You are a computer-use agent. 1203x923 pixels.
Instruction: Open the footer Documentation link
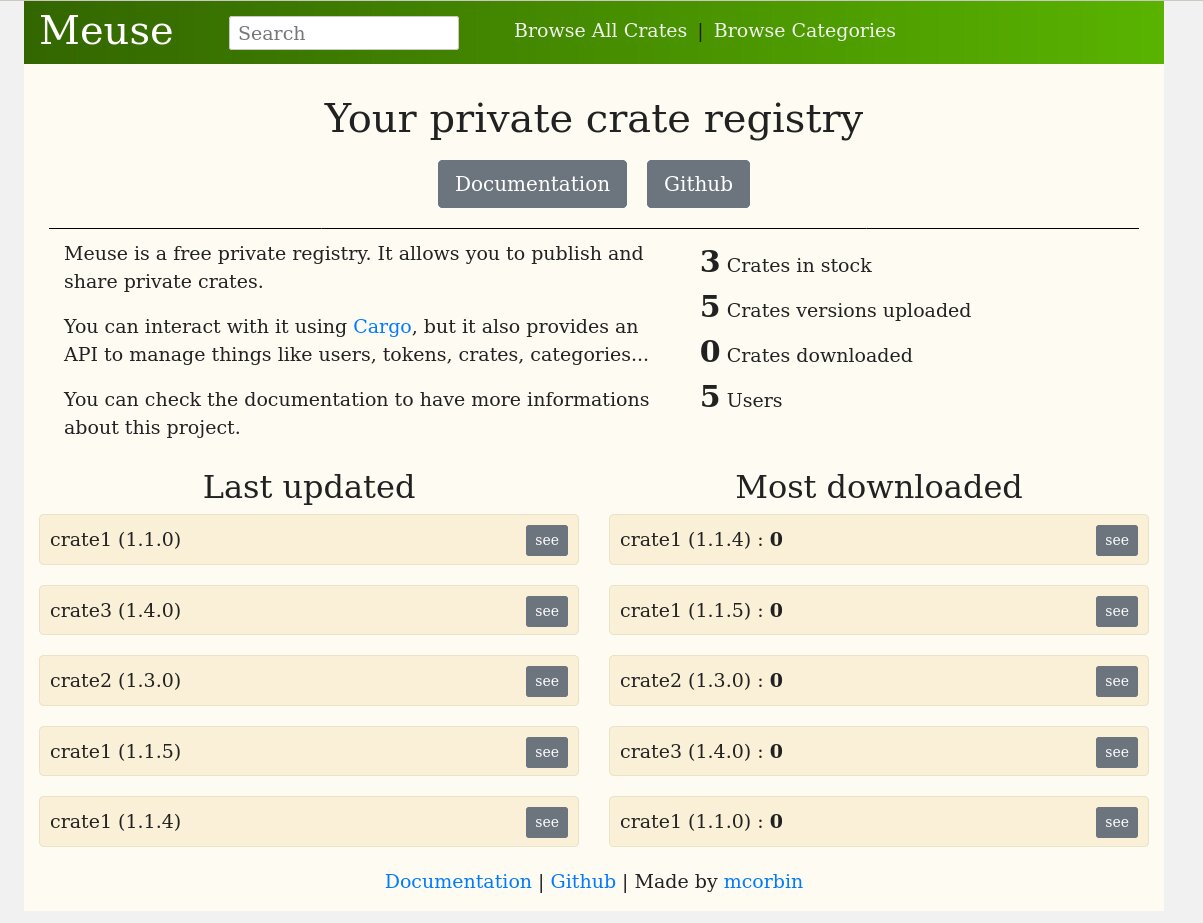458,882
